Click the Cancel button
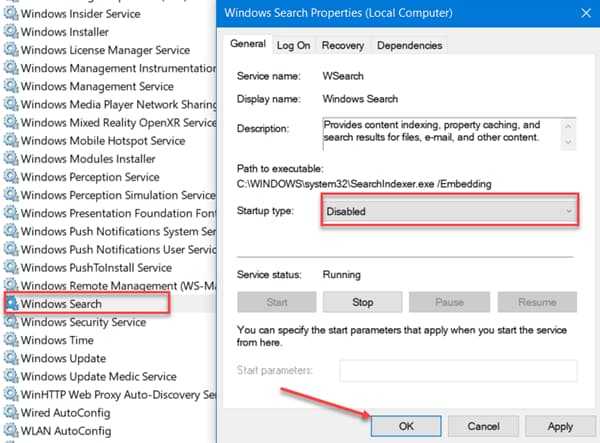Viewport: 600px width, 443px height. [x=483, y=426]
